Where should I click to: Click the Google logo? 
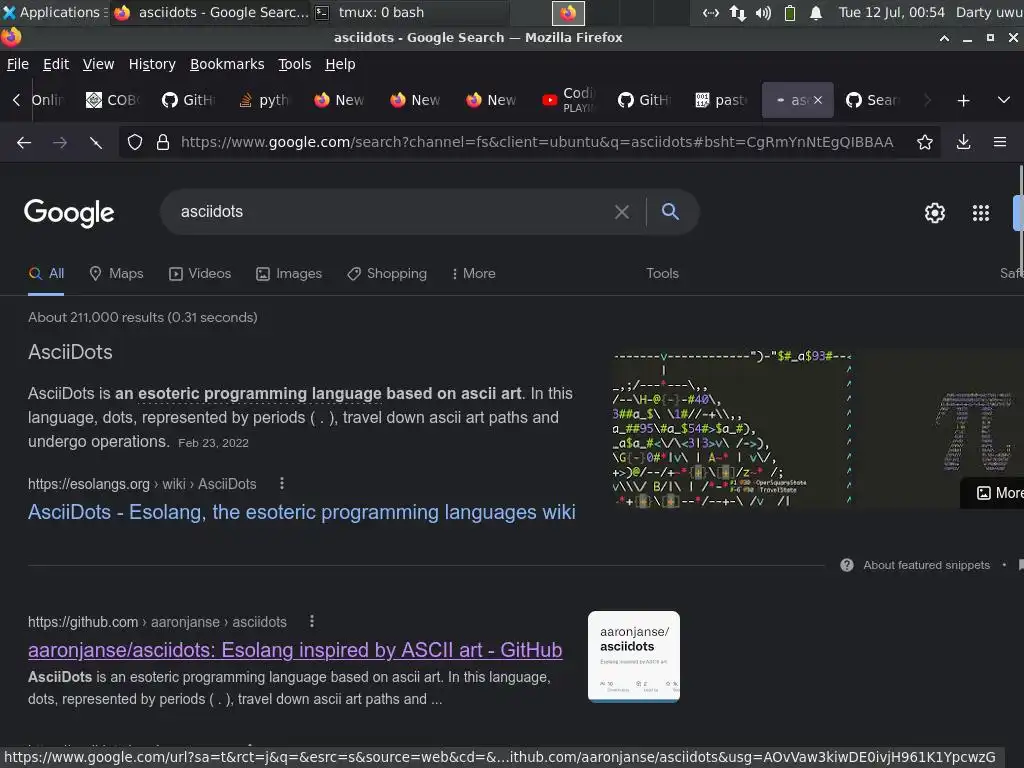(x=69, y=213)
